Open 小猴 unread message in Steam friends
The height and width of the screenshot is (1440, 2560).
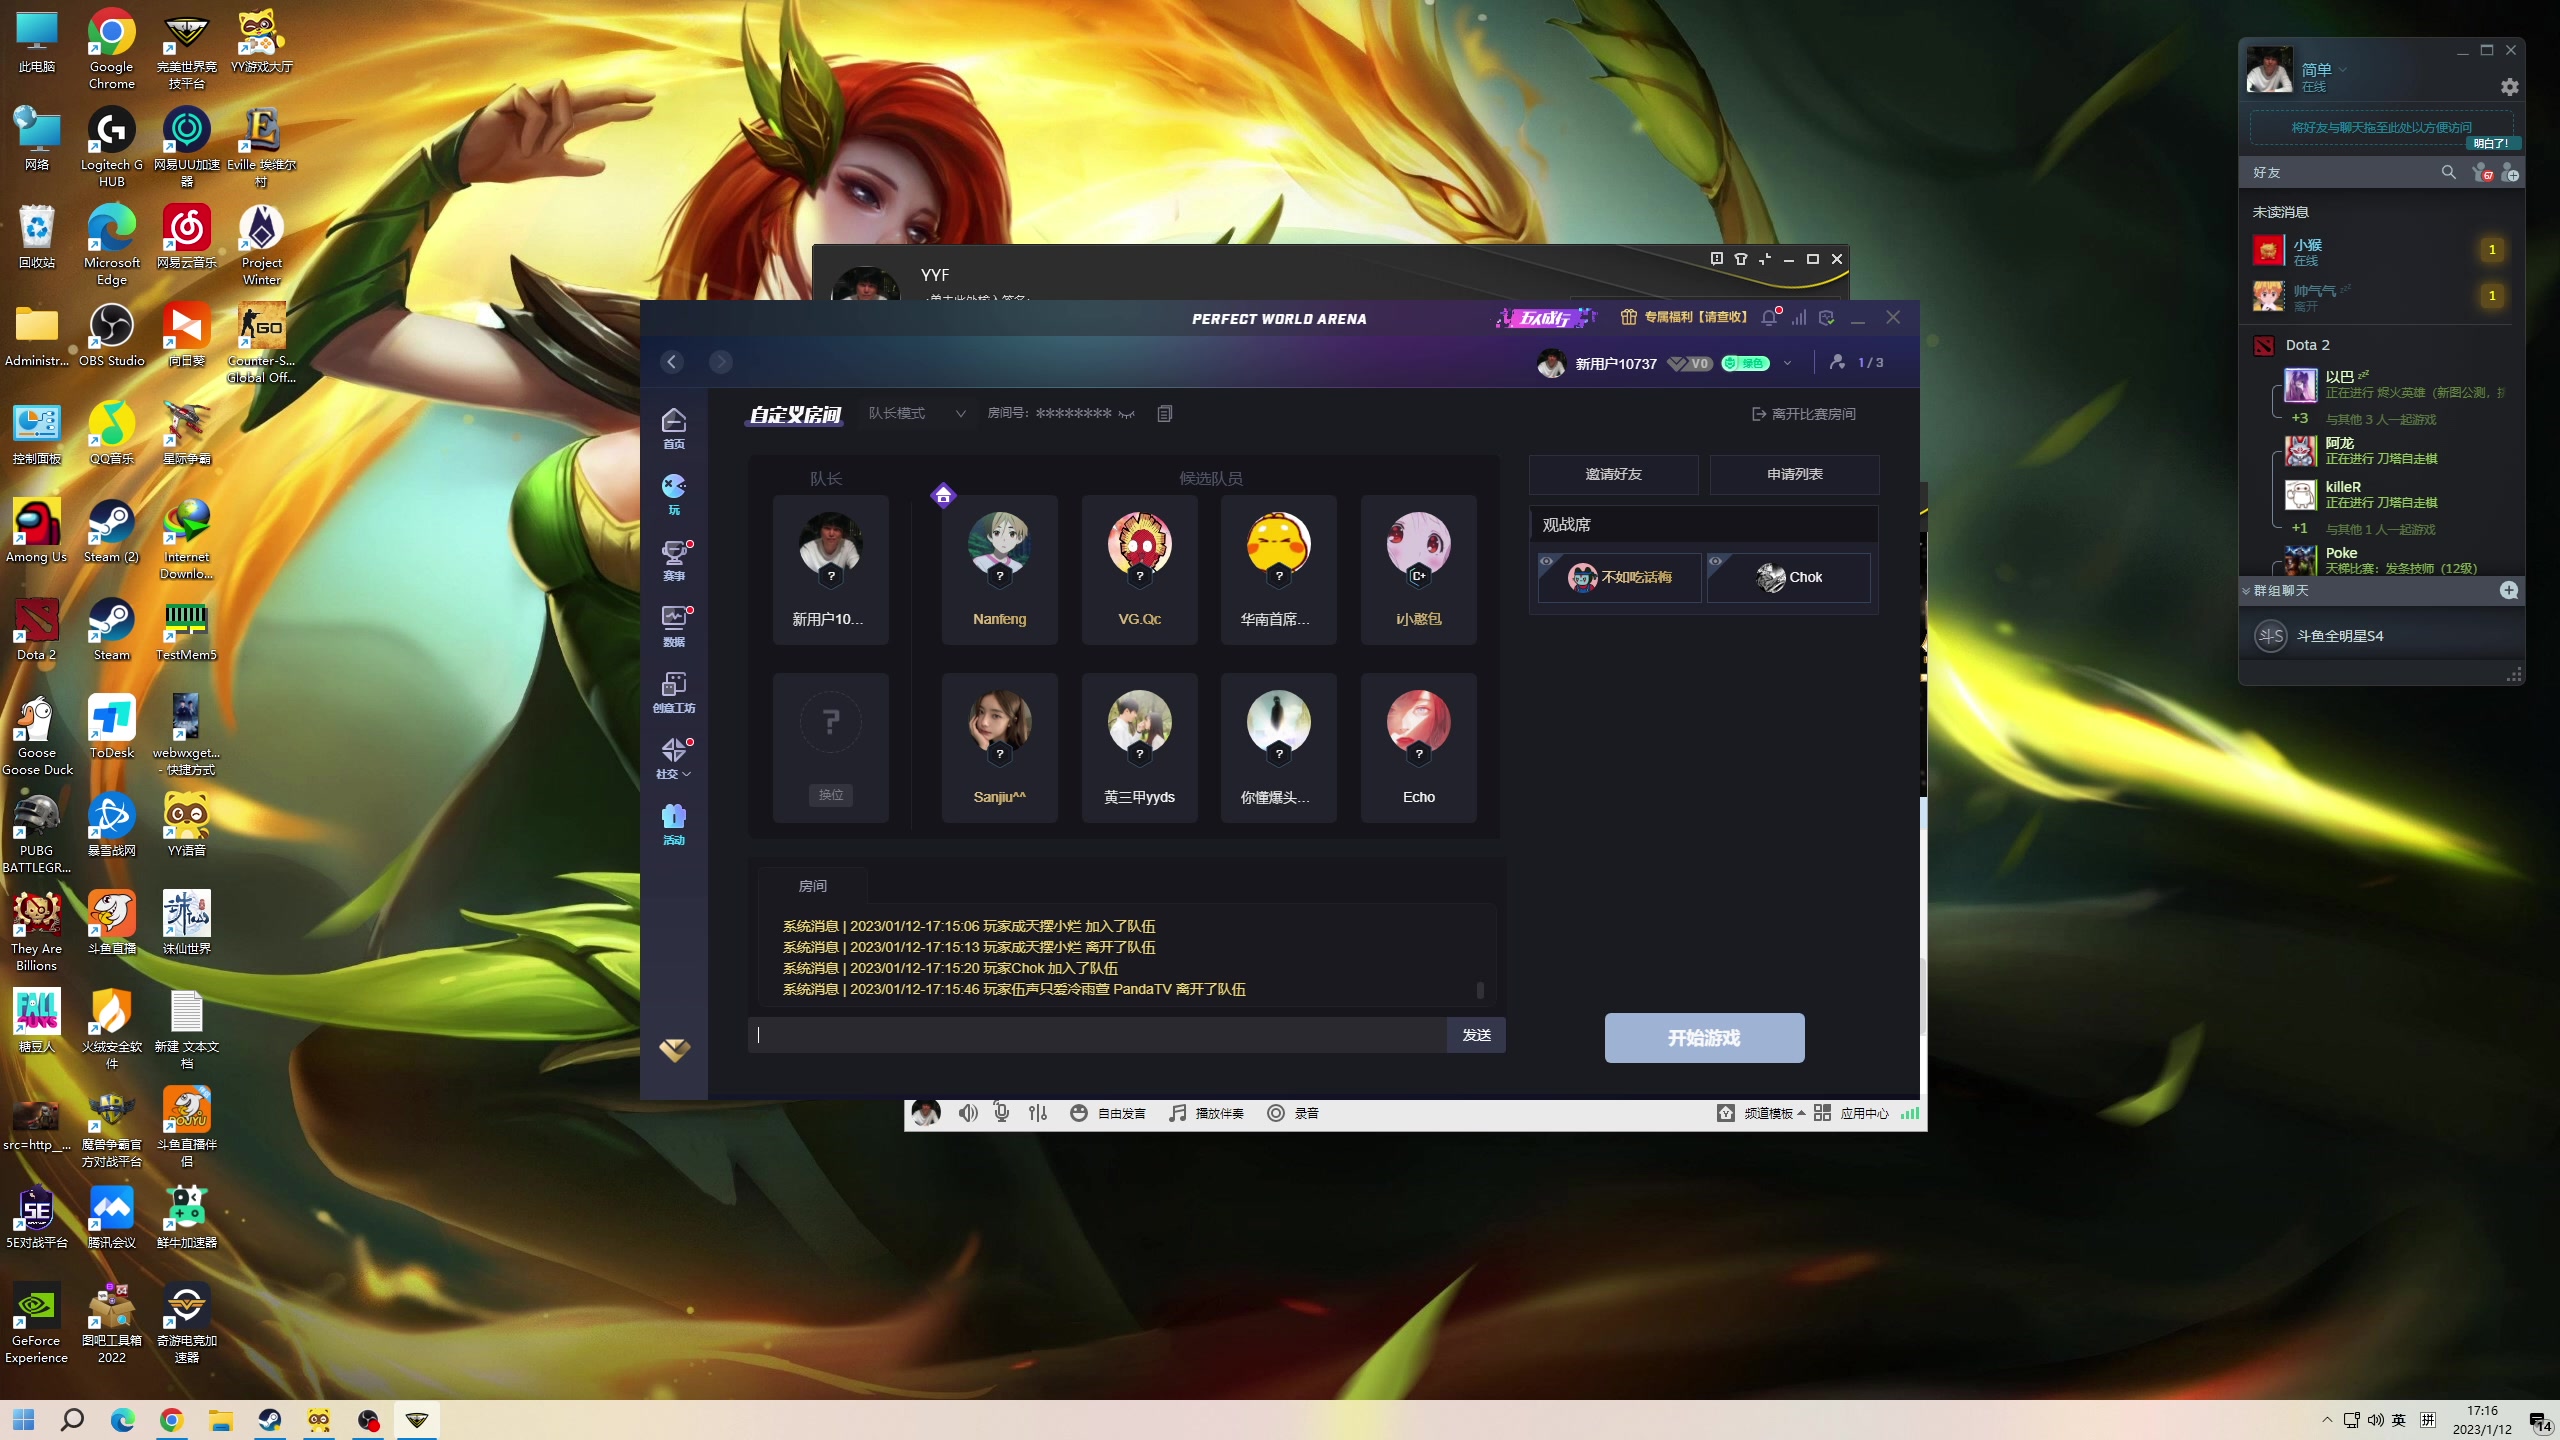pyautogui.click(x=2381, y=250)
